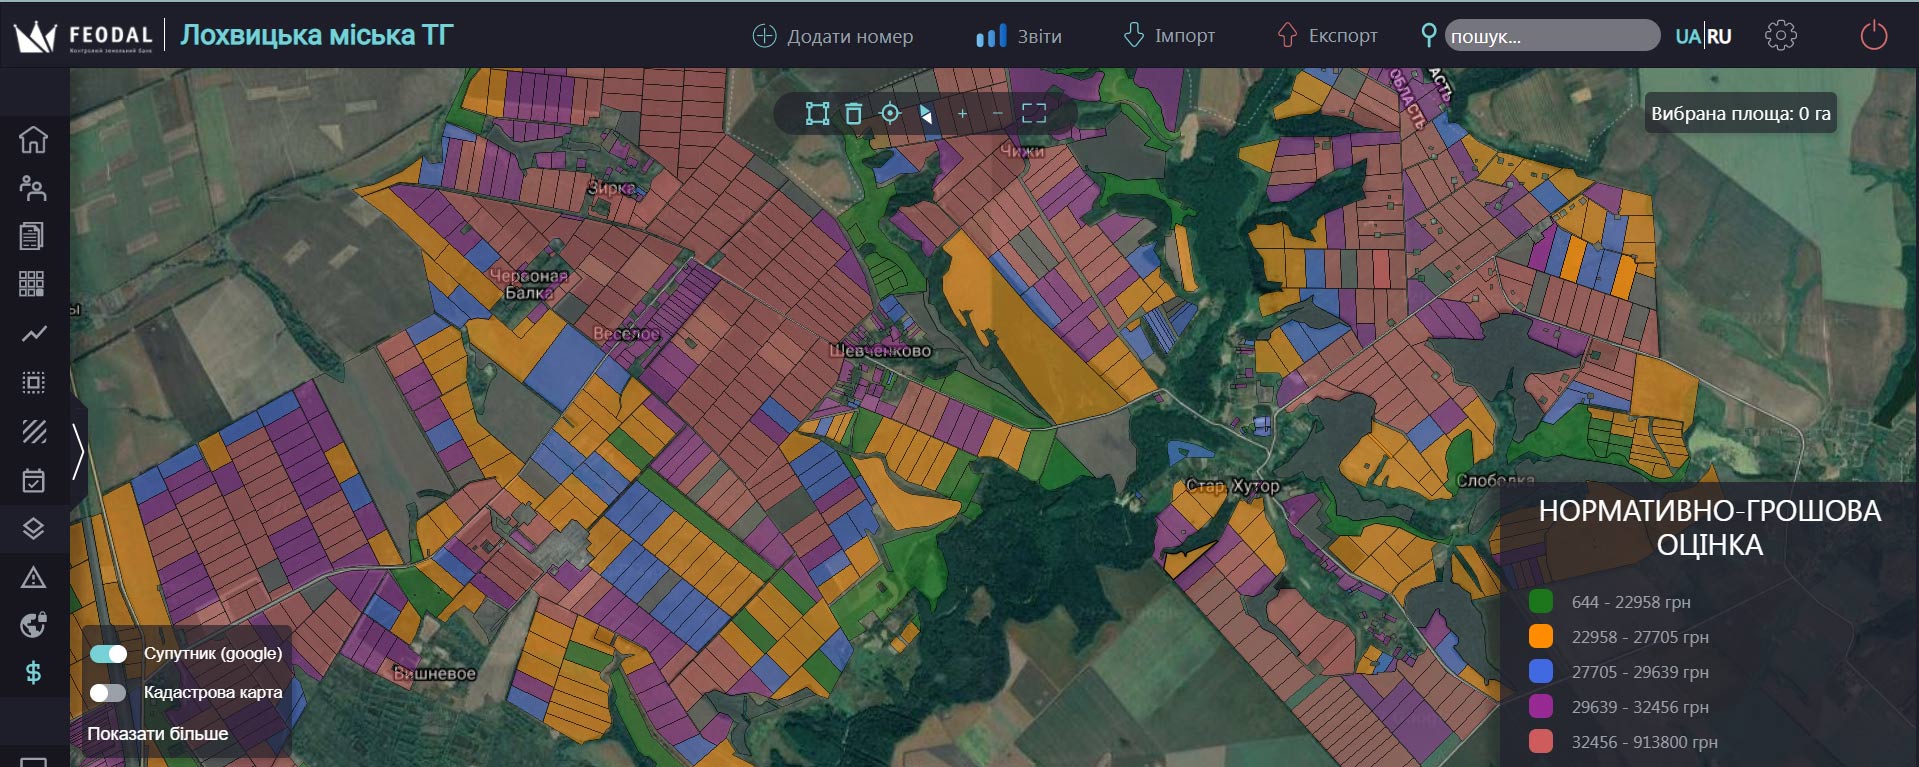Expand the left sidebar with the arrow
Screen dimensions: 1919x767
point(78,450)
